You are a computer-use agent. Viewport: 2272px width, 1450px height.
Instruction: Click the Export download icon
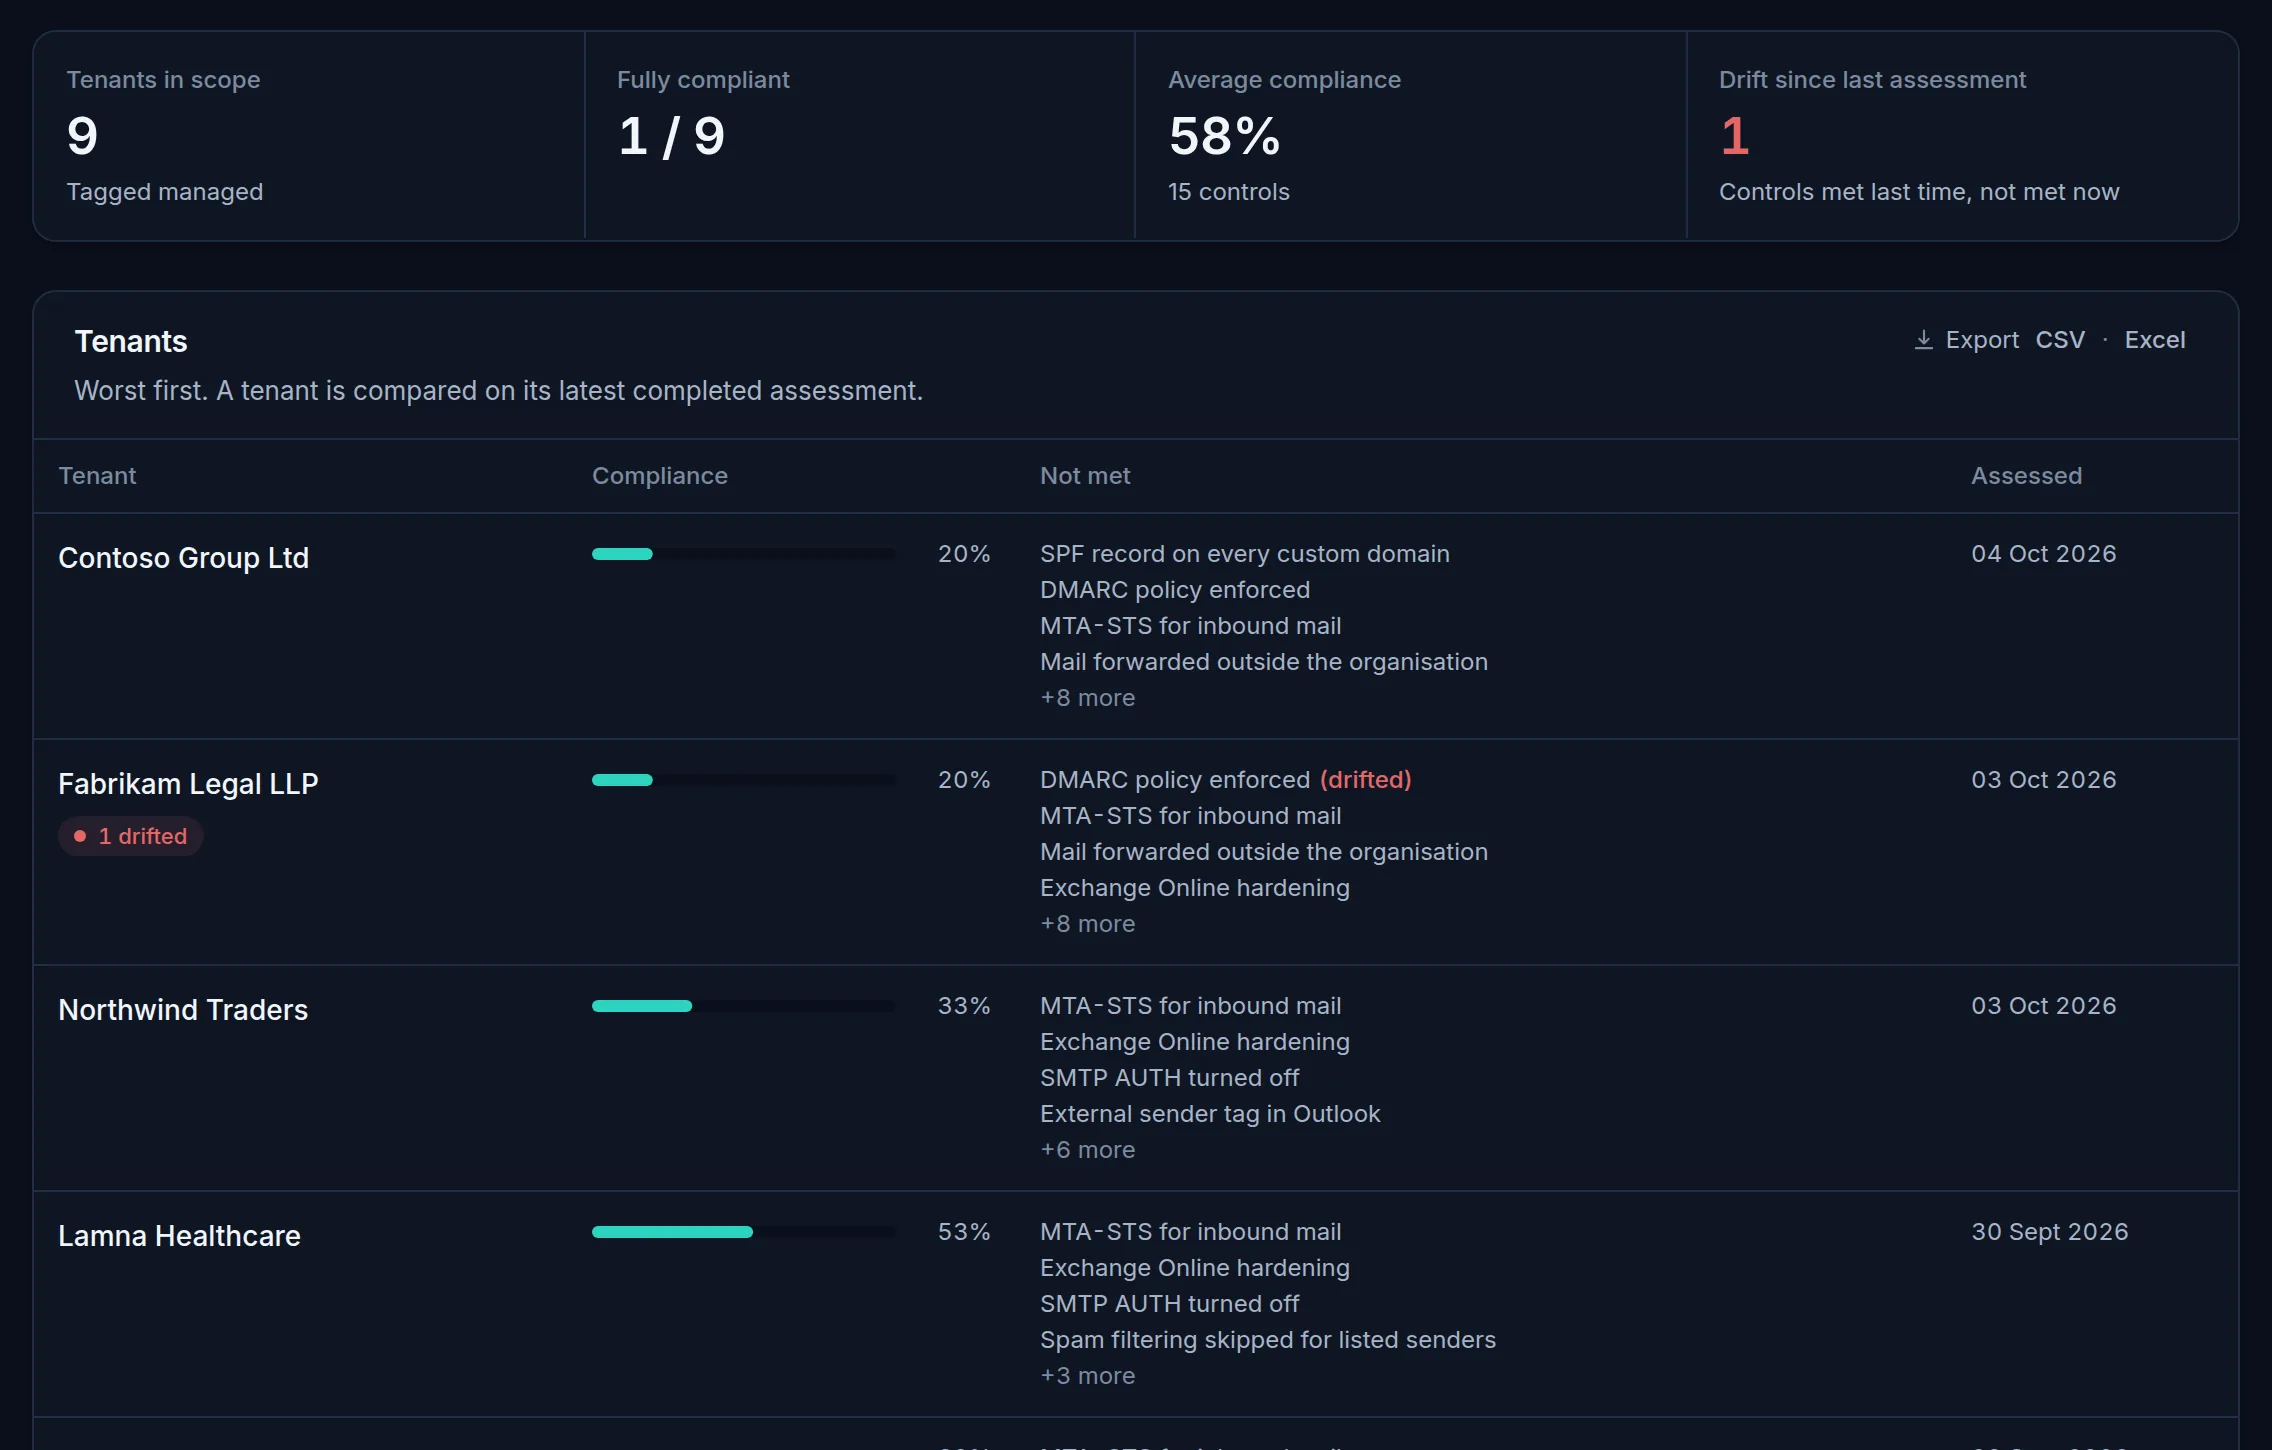pos(1923,340)
